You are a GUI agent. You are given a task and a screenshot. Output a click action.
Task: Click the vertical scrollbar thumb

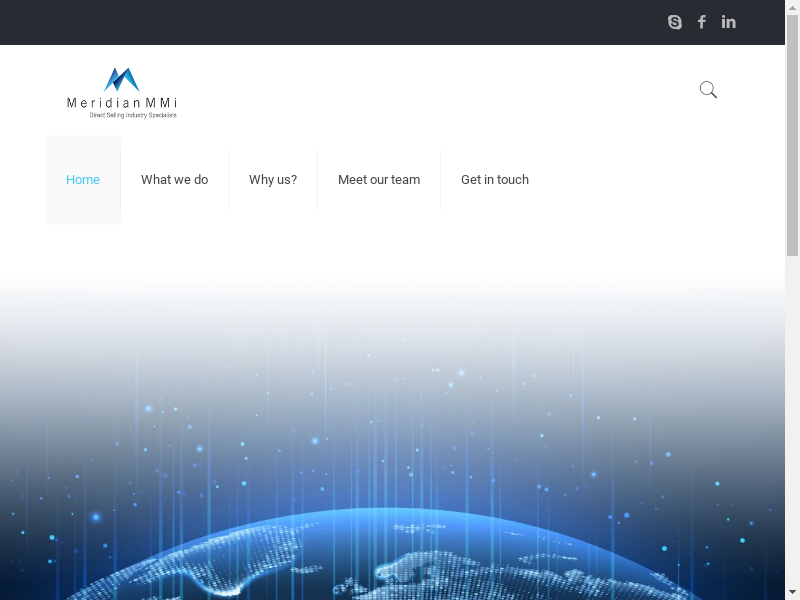click(792, 130)
